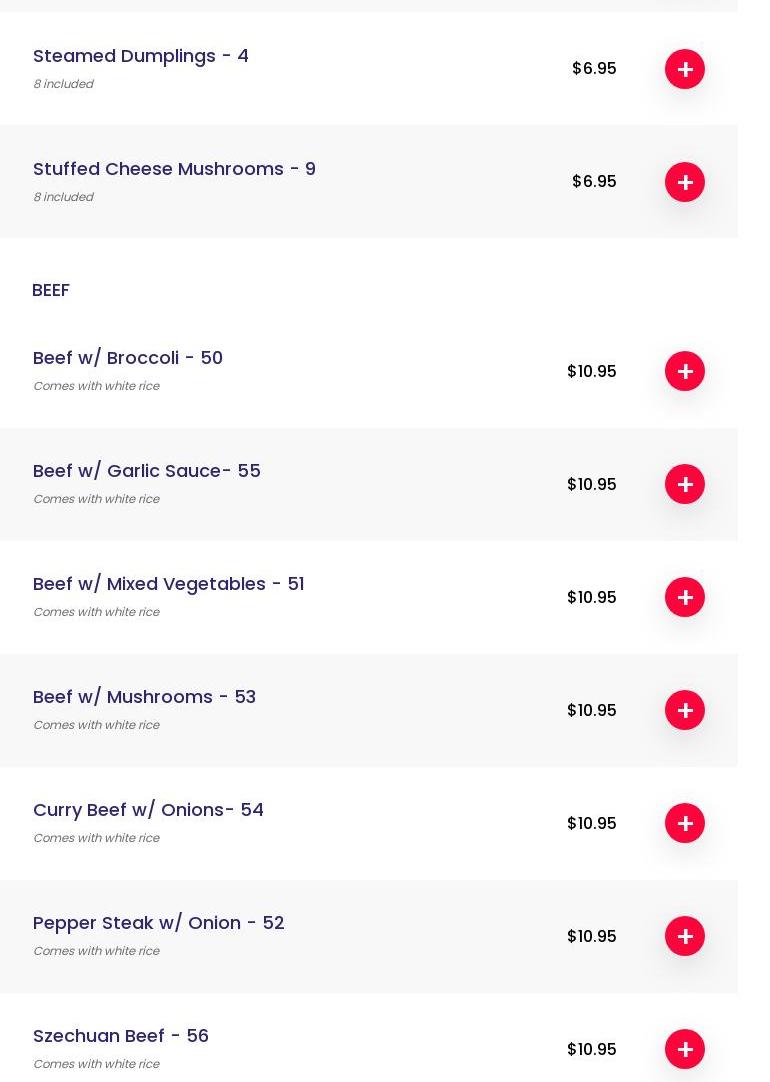The width and height of the screenshot is (770, 1082).
Task: Add Stuffed Cheese Mushrooms with plus button
Action: [x=684, y=182]
